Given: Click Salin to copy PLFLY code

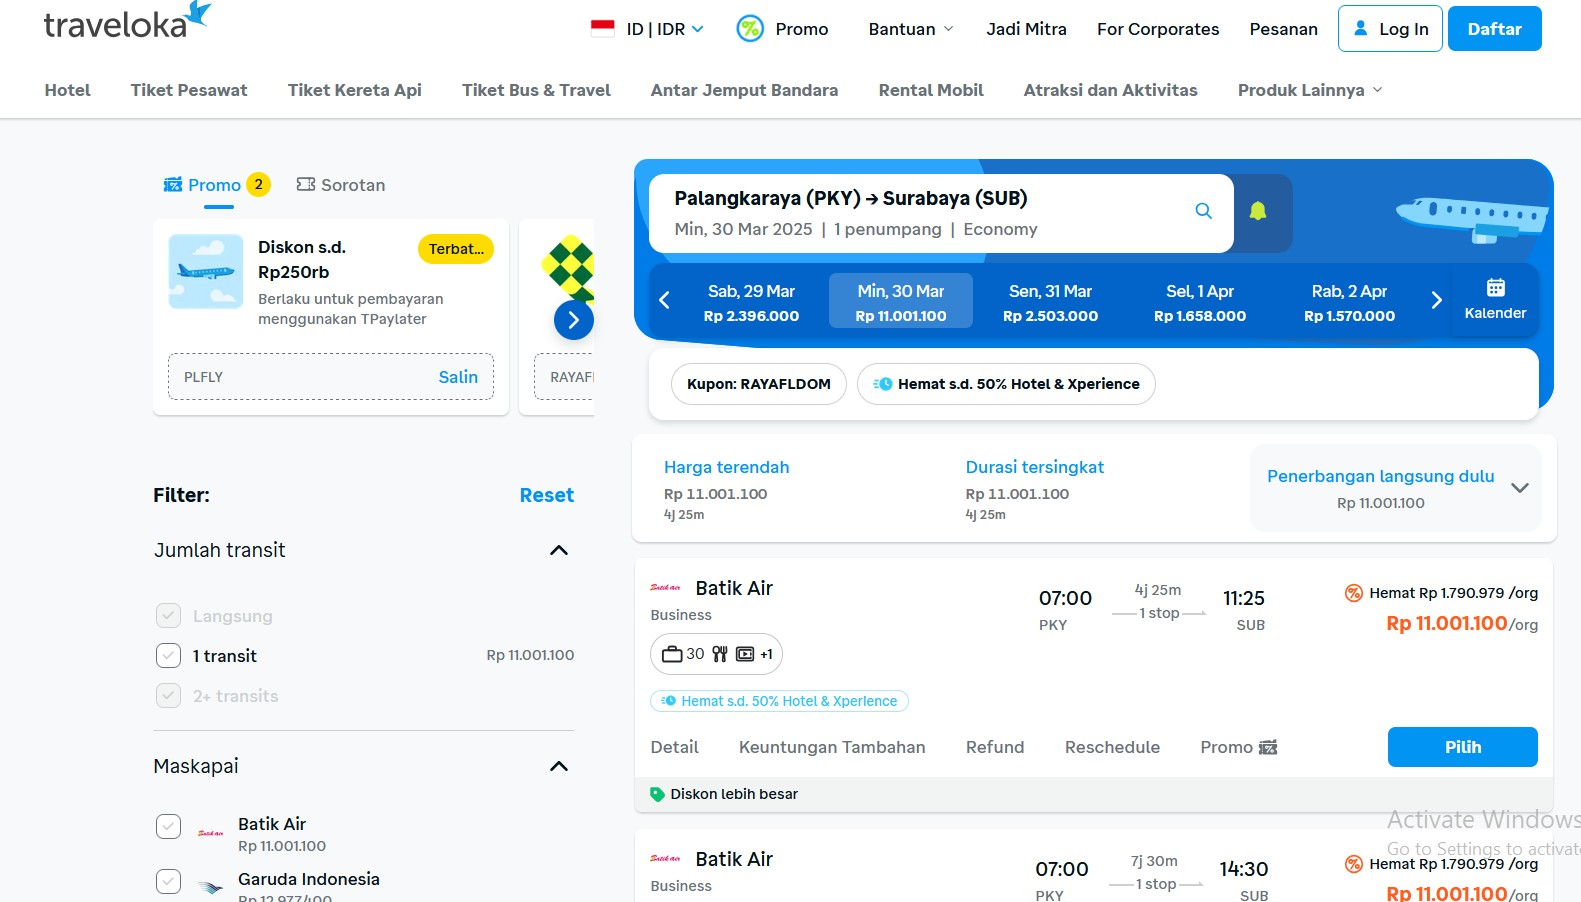Looking at the screenshot, I should [x=458, y=377].
